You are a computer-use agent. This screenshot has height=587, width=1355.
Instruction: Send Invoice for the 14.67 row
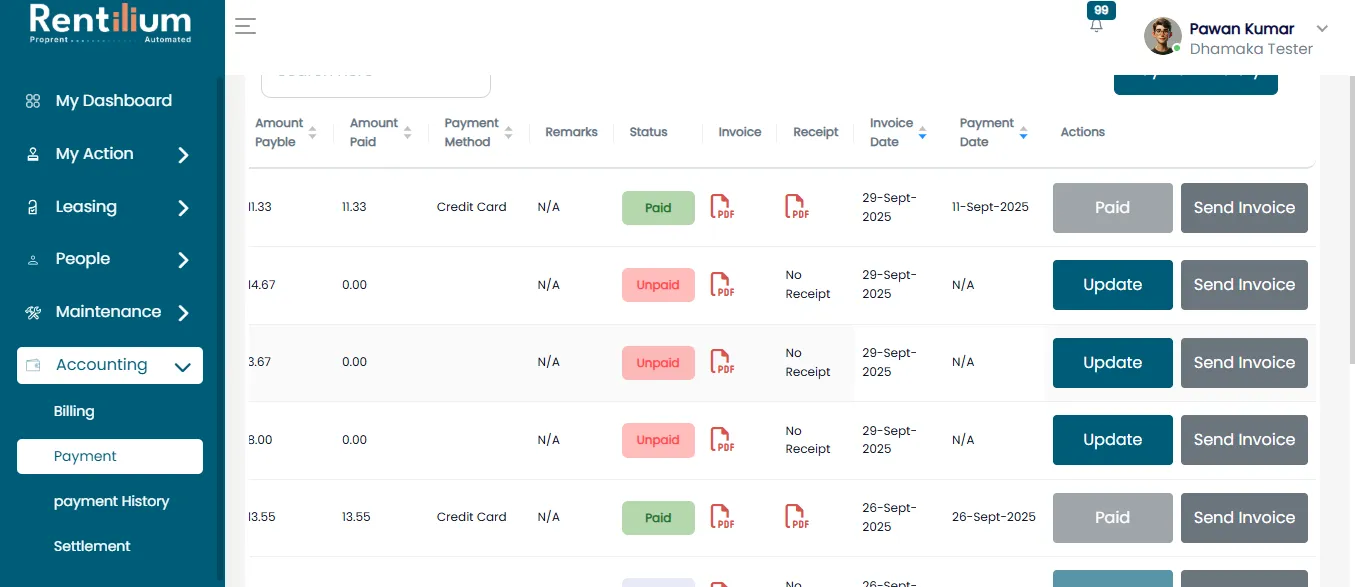tap(1244, 285)
